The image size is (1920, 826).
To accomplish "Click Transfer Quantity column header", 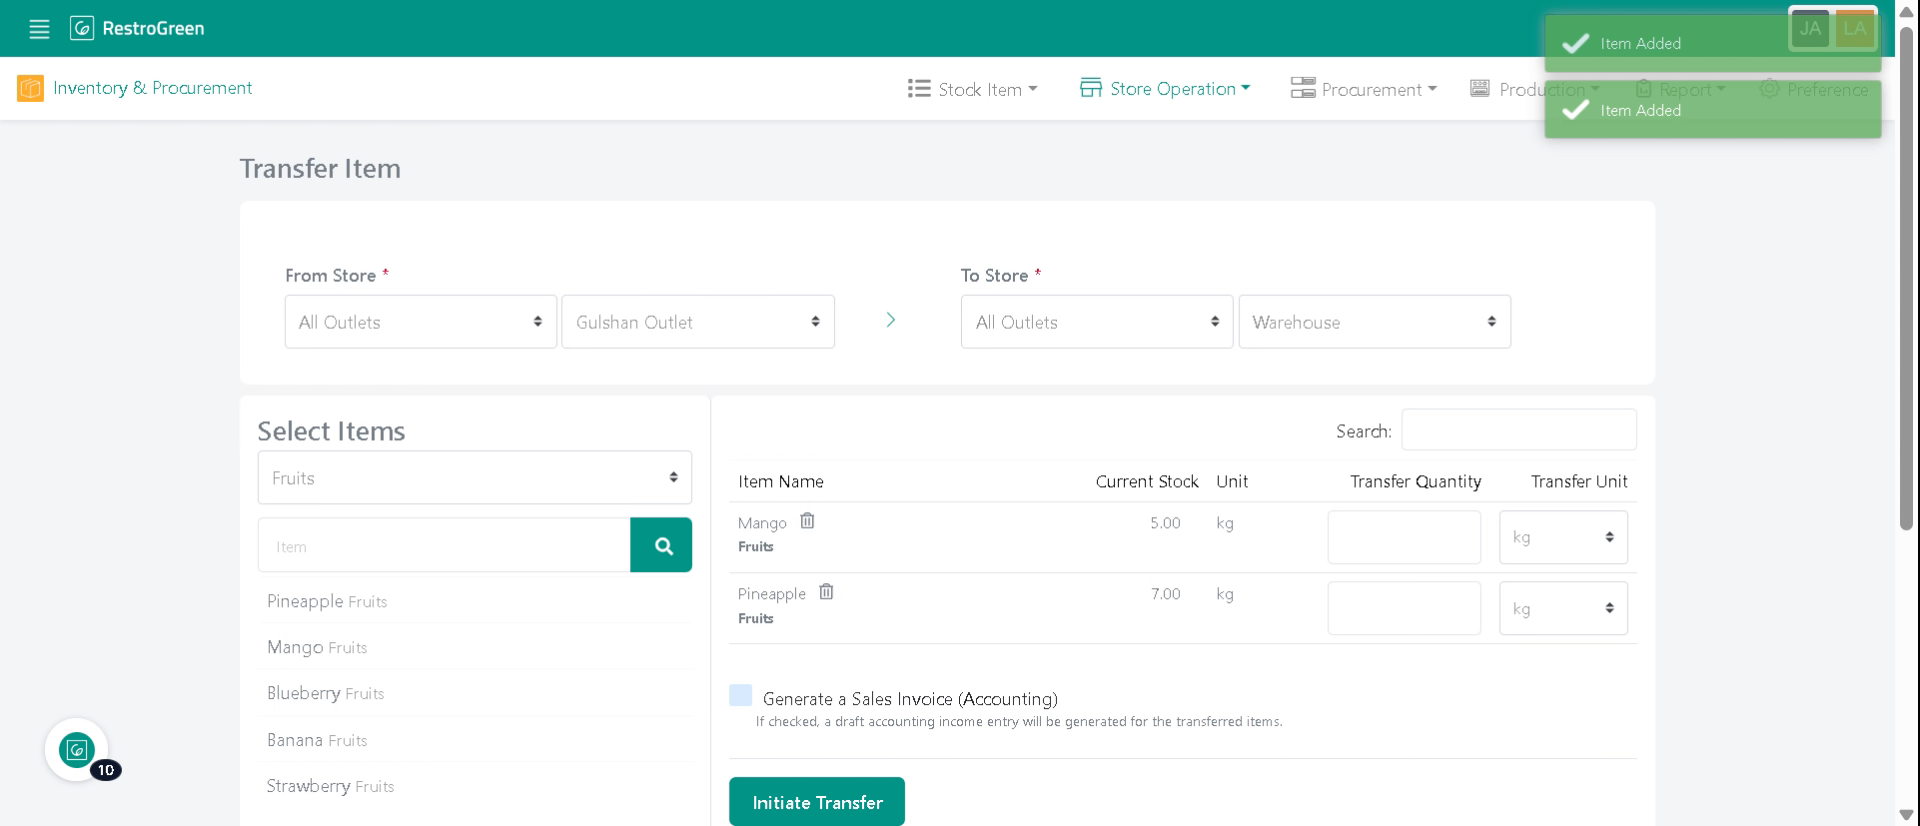I will 1415,481.
